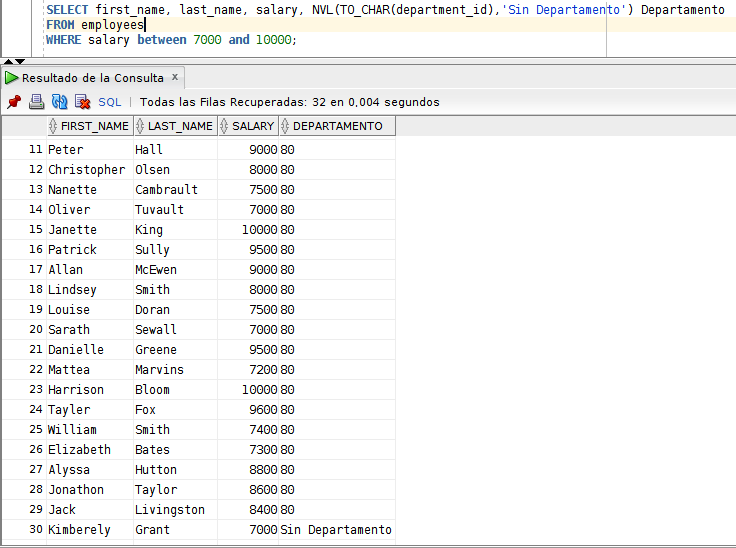The width and height of the screenshot is (736, 548).
Task: Click the SALARY column header
Action: point(252,127)
